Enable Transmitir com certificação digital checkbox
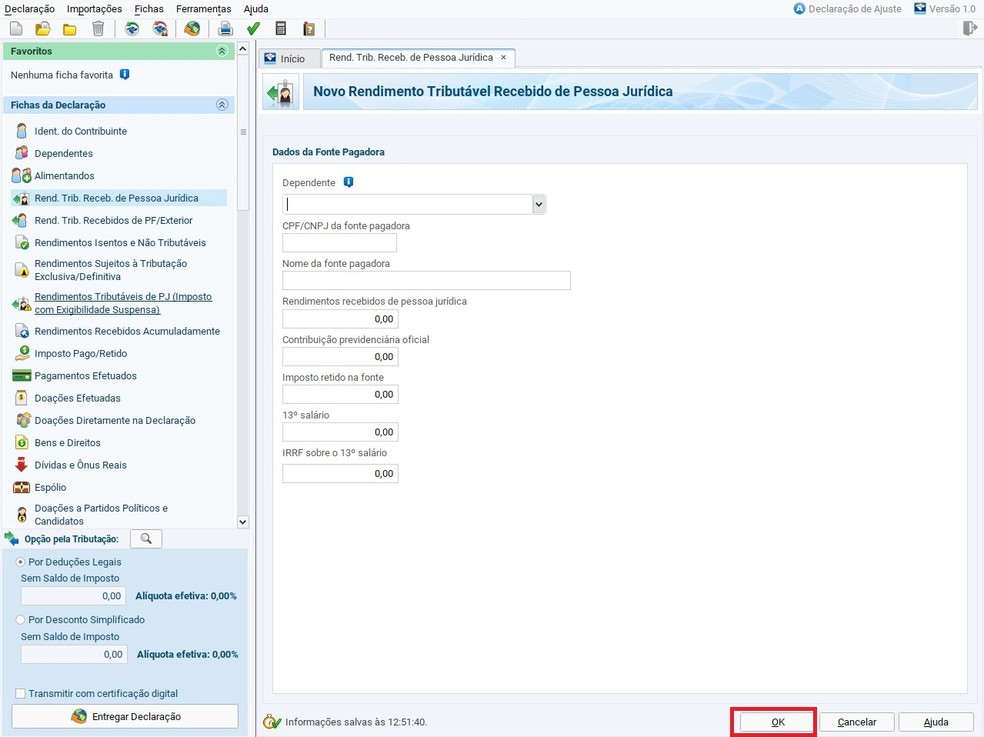 pyautogui.click(x=21, y=693)
